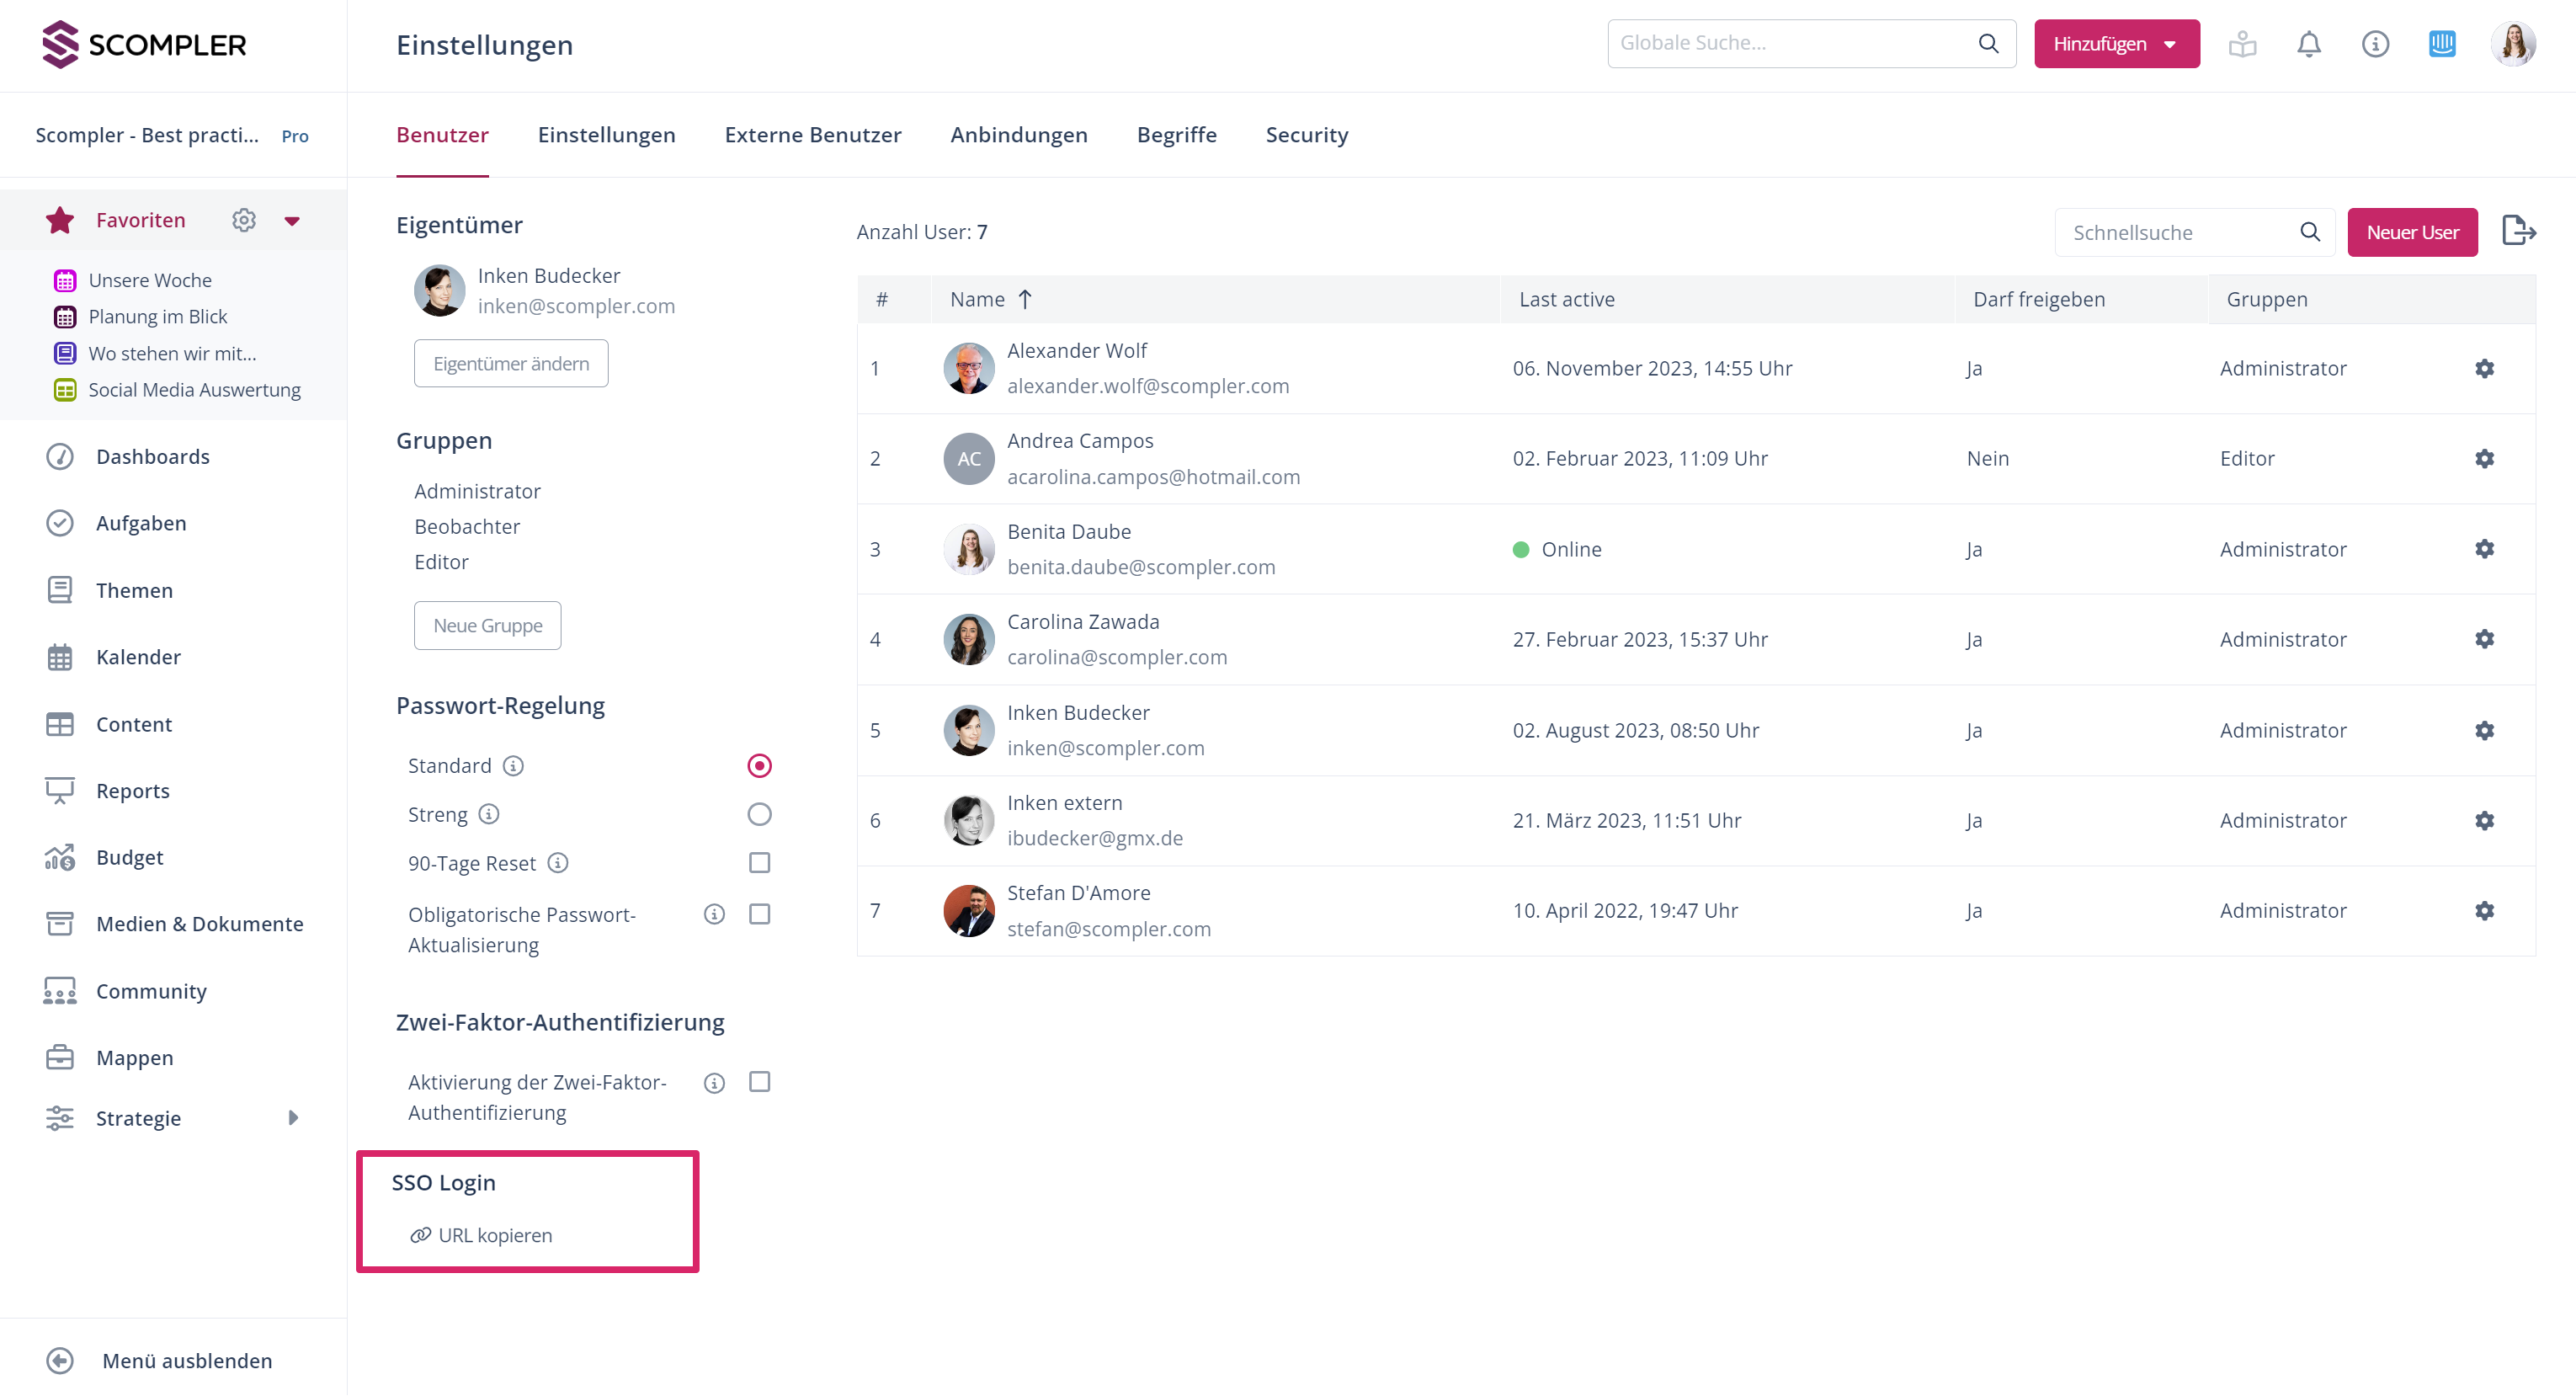Click the Menü ausblenden arrow icon
Viewport: 2576px width, 1396px height.
(x=60, y=1360)
